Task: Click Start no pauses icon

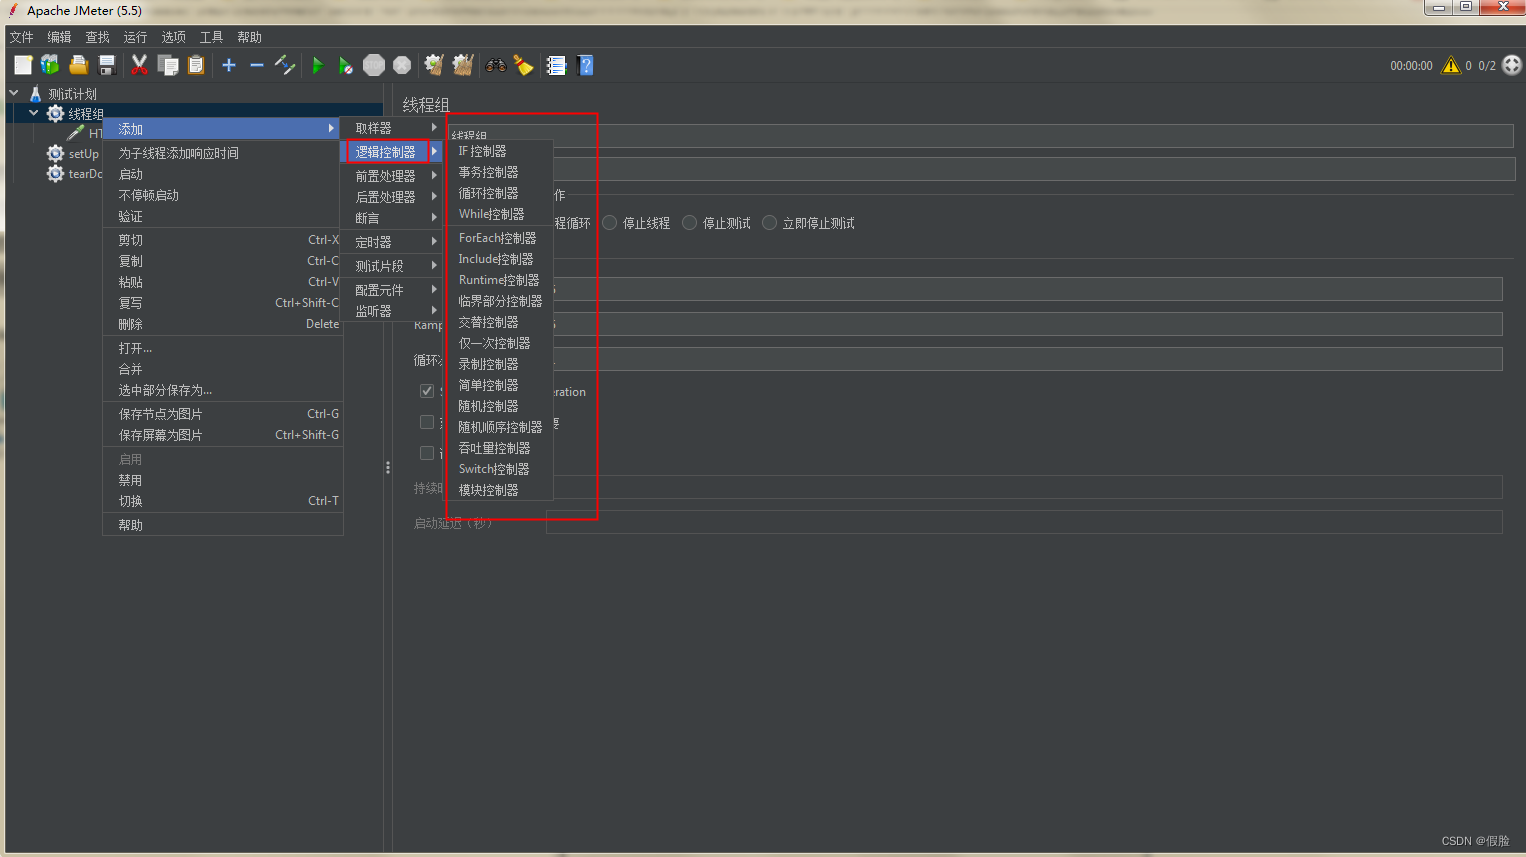Action: click(x=345, y=65)
